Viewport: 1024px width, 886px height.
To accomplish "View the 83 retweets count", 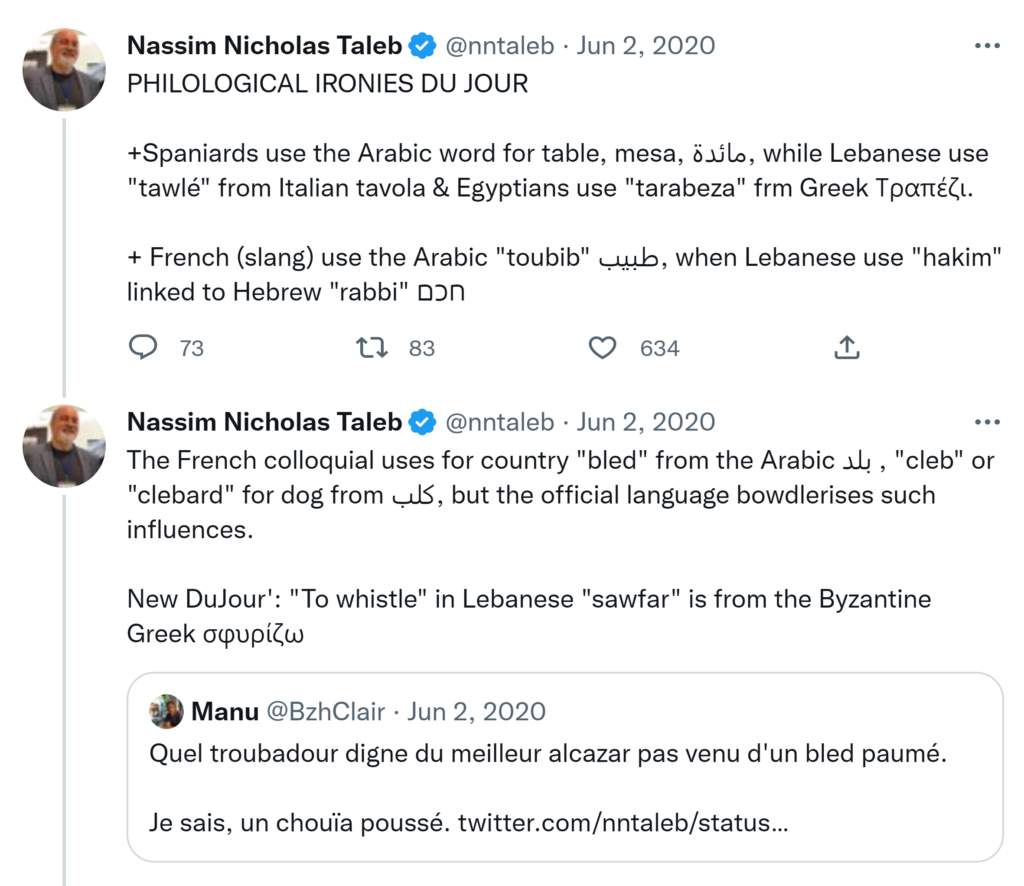I will [422, 348].
